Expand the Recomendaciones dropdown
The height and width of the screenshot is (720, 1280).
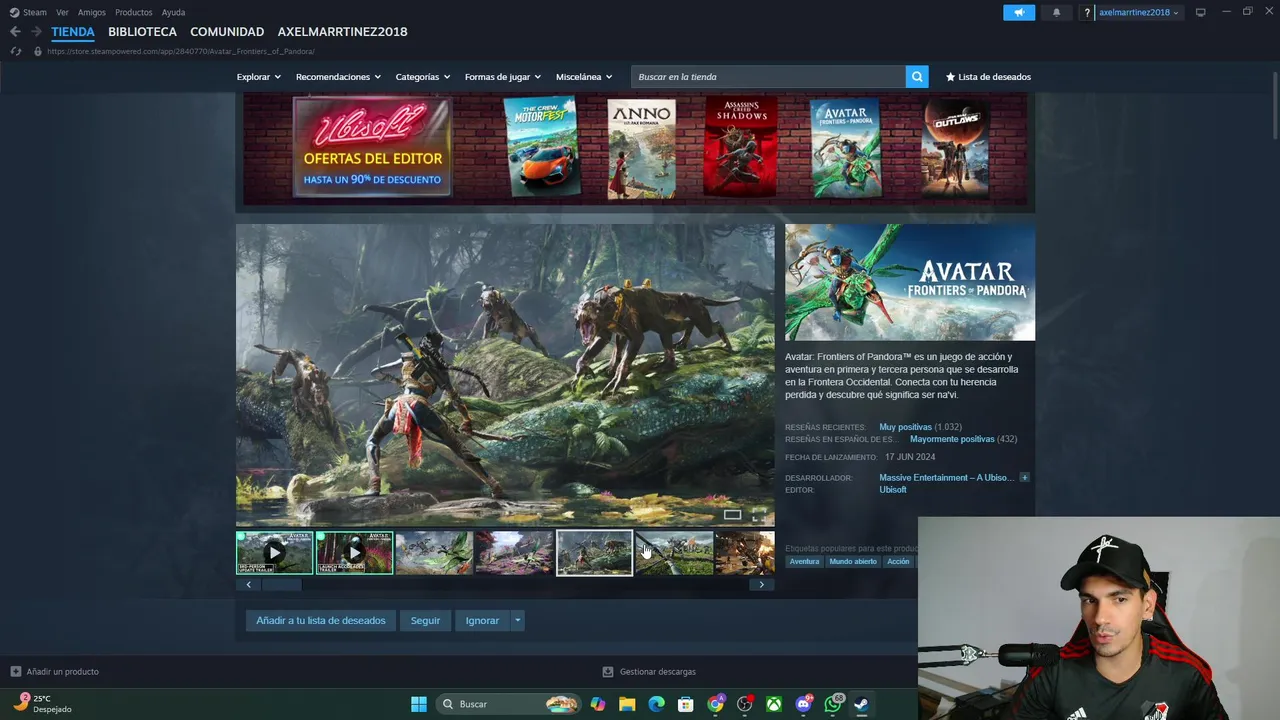338,77
